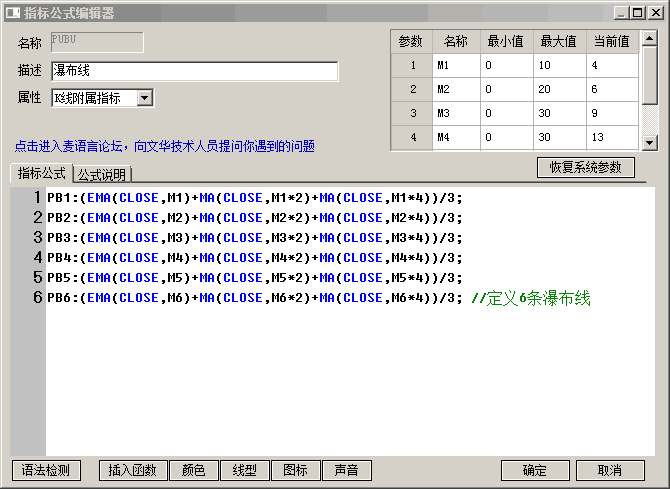Switch to the 公式说明 tab
Image resolution: width=670 pixels, height=489 pixels.
102,175
